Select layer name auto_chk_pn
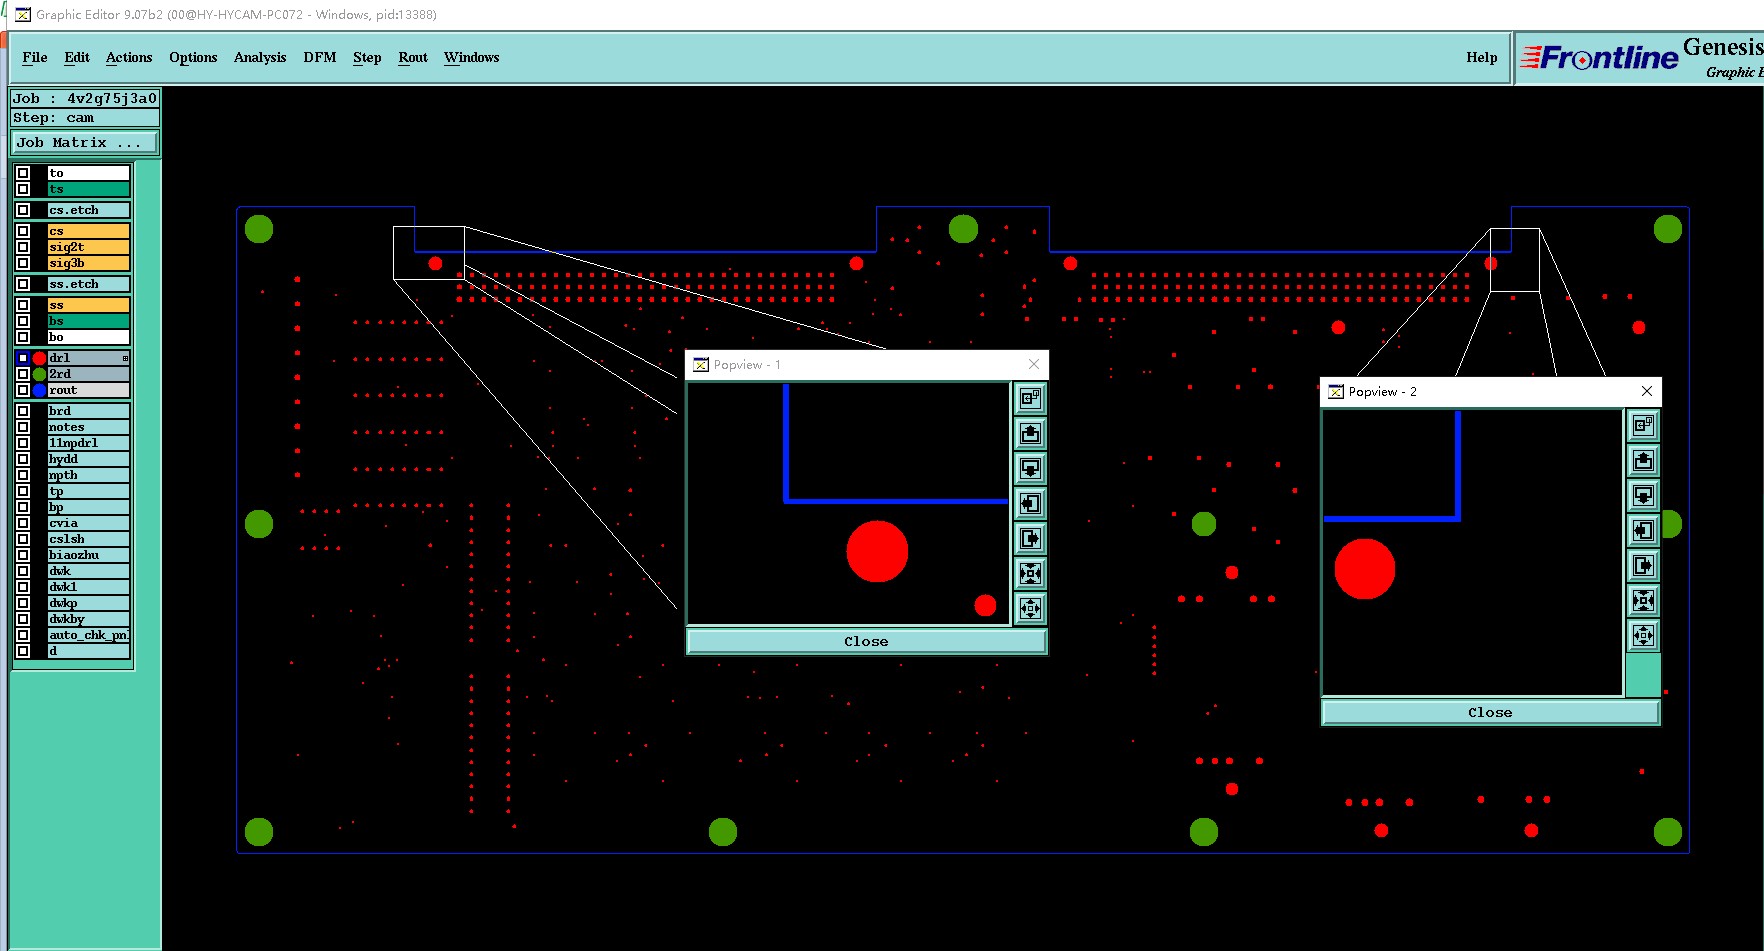The height and width of the screenshot is (951, 1764). pyautogui.click(x=89, y=635)
